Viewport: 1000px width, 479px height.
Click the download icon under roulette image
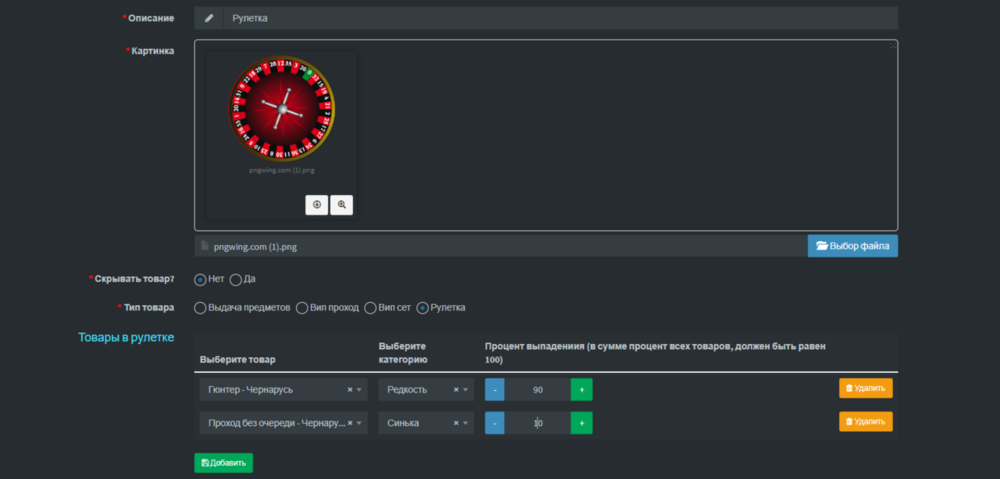coord(316,205)
